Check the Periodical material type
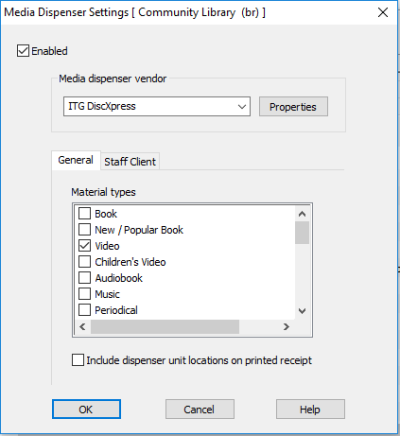The width and height of the screenshot is (400, 436). point(85,310)
